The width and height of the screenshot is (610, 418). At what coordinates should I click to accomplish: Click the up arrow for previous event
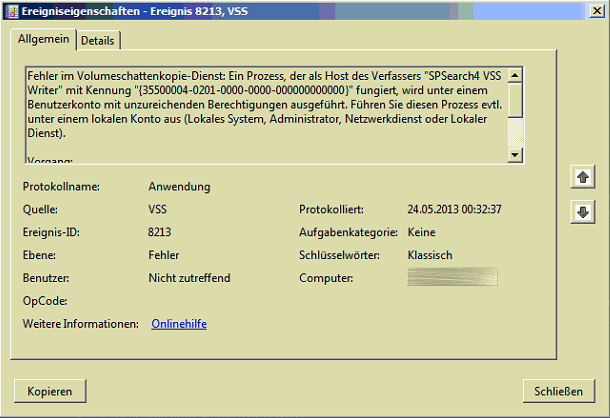click(x=582, y=177)
